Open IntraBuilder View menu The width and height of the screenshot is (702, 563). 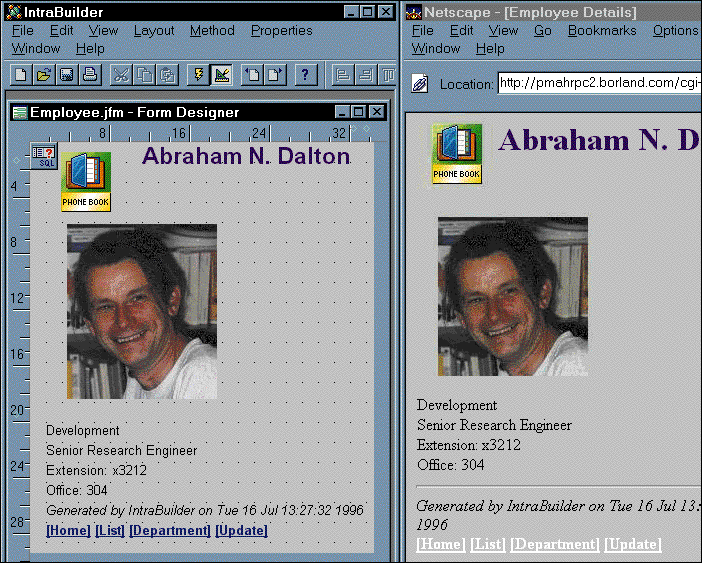click(103, 30)
